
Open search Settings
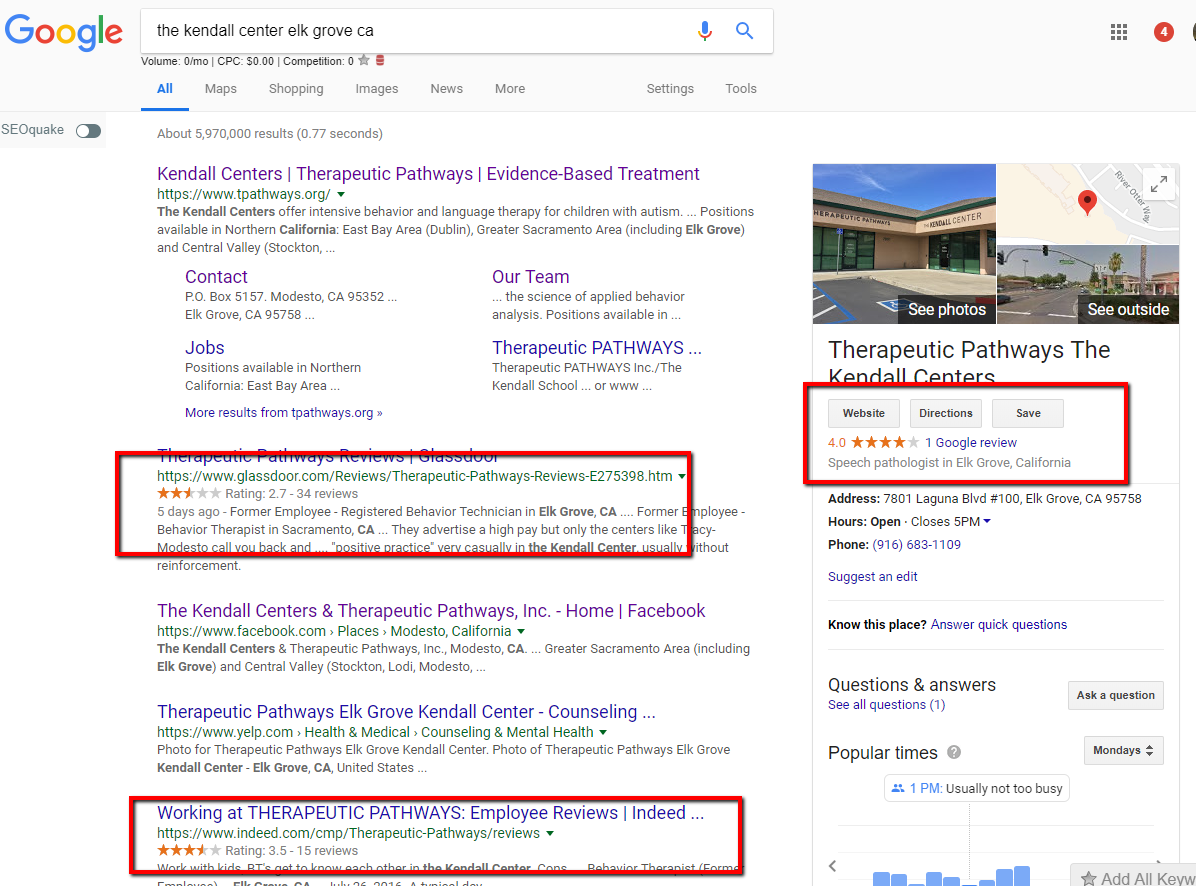[670, 88]
